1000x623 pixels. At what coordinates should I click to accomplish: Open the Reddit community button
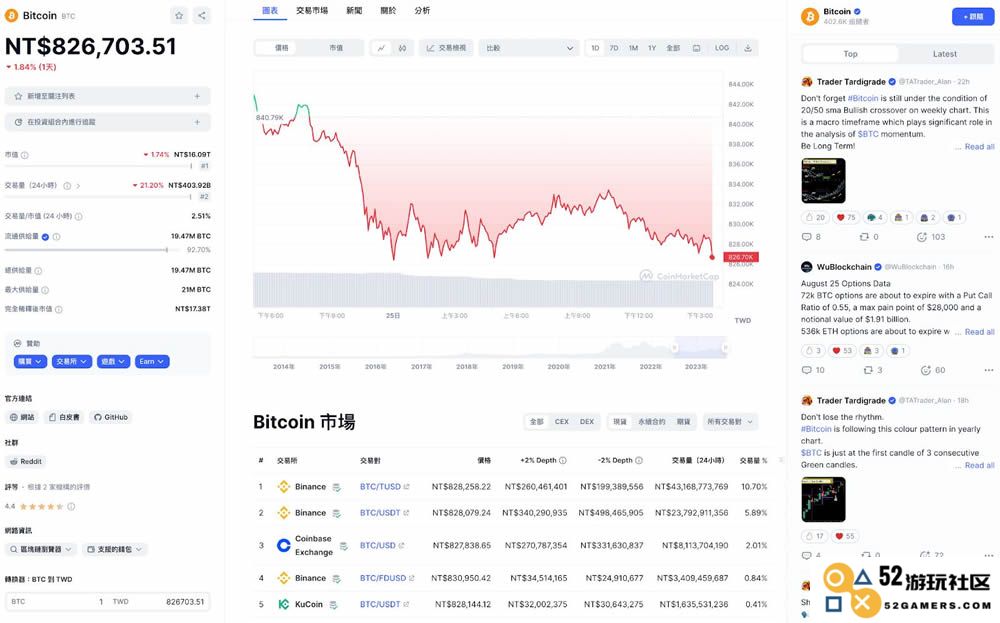point(26,461)
